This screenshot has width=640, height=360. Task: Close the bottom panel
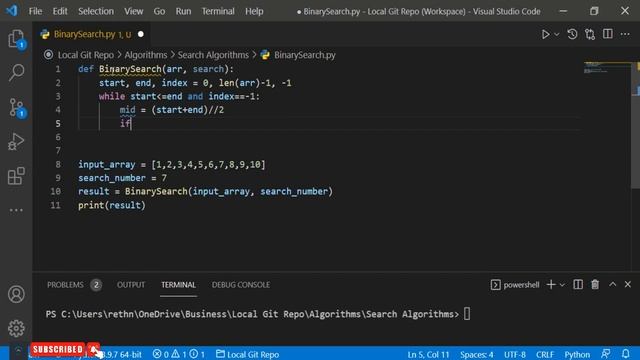coord(627,284)
